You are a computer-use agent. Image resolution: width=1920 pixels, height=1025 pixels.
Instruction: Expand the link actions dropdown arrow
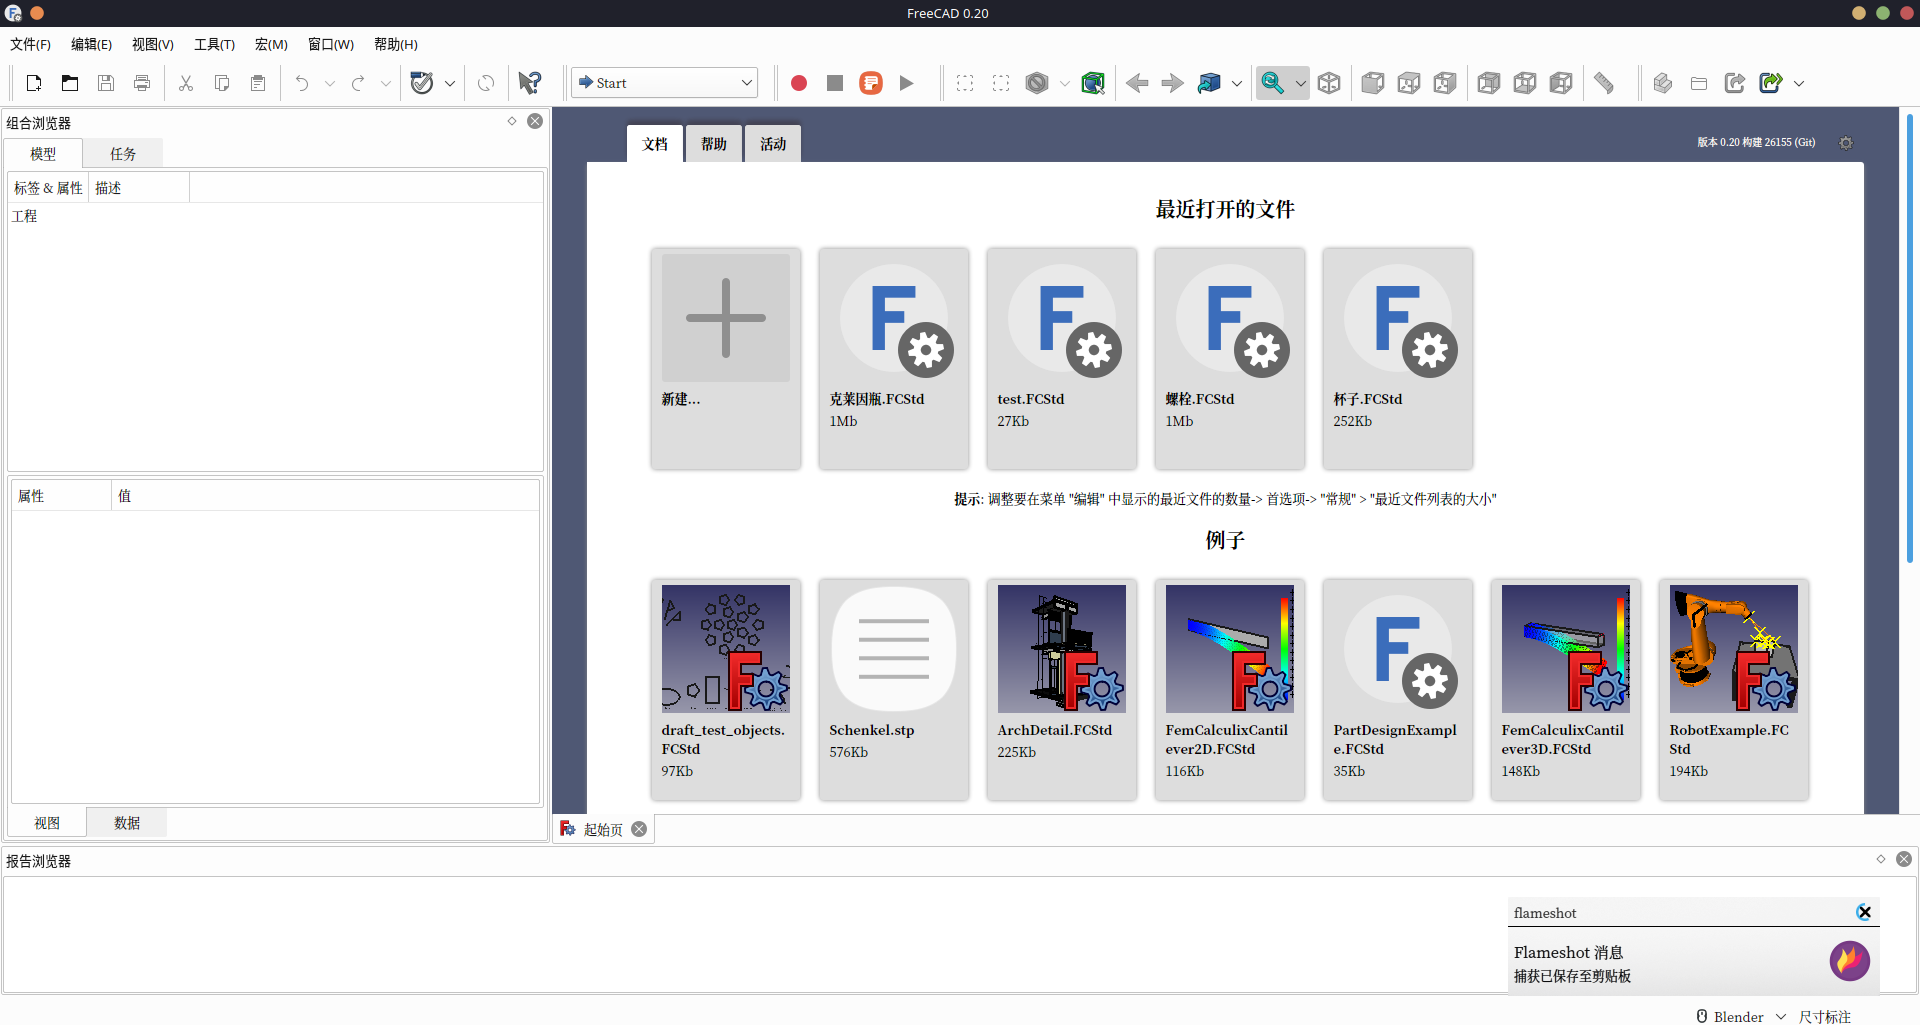(1799, 83)
